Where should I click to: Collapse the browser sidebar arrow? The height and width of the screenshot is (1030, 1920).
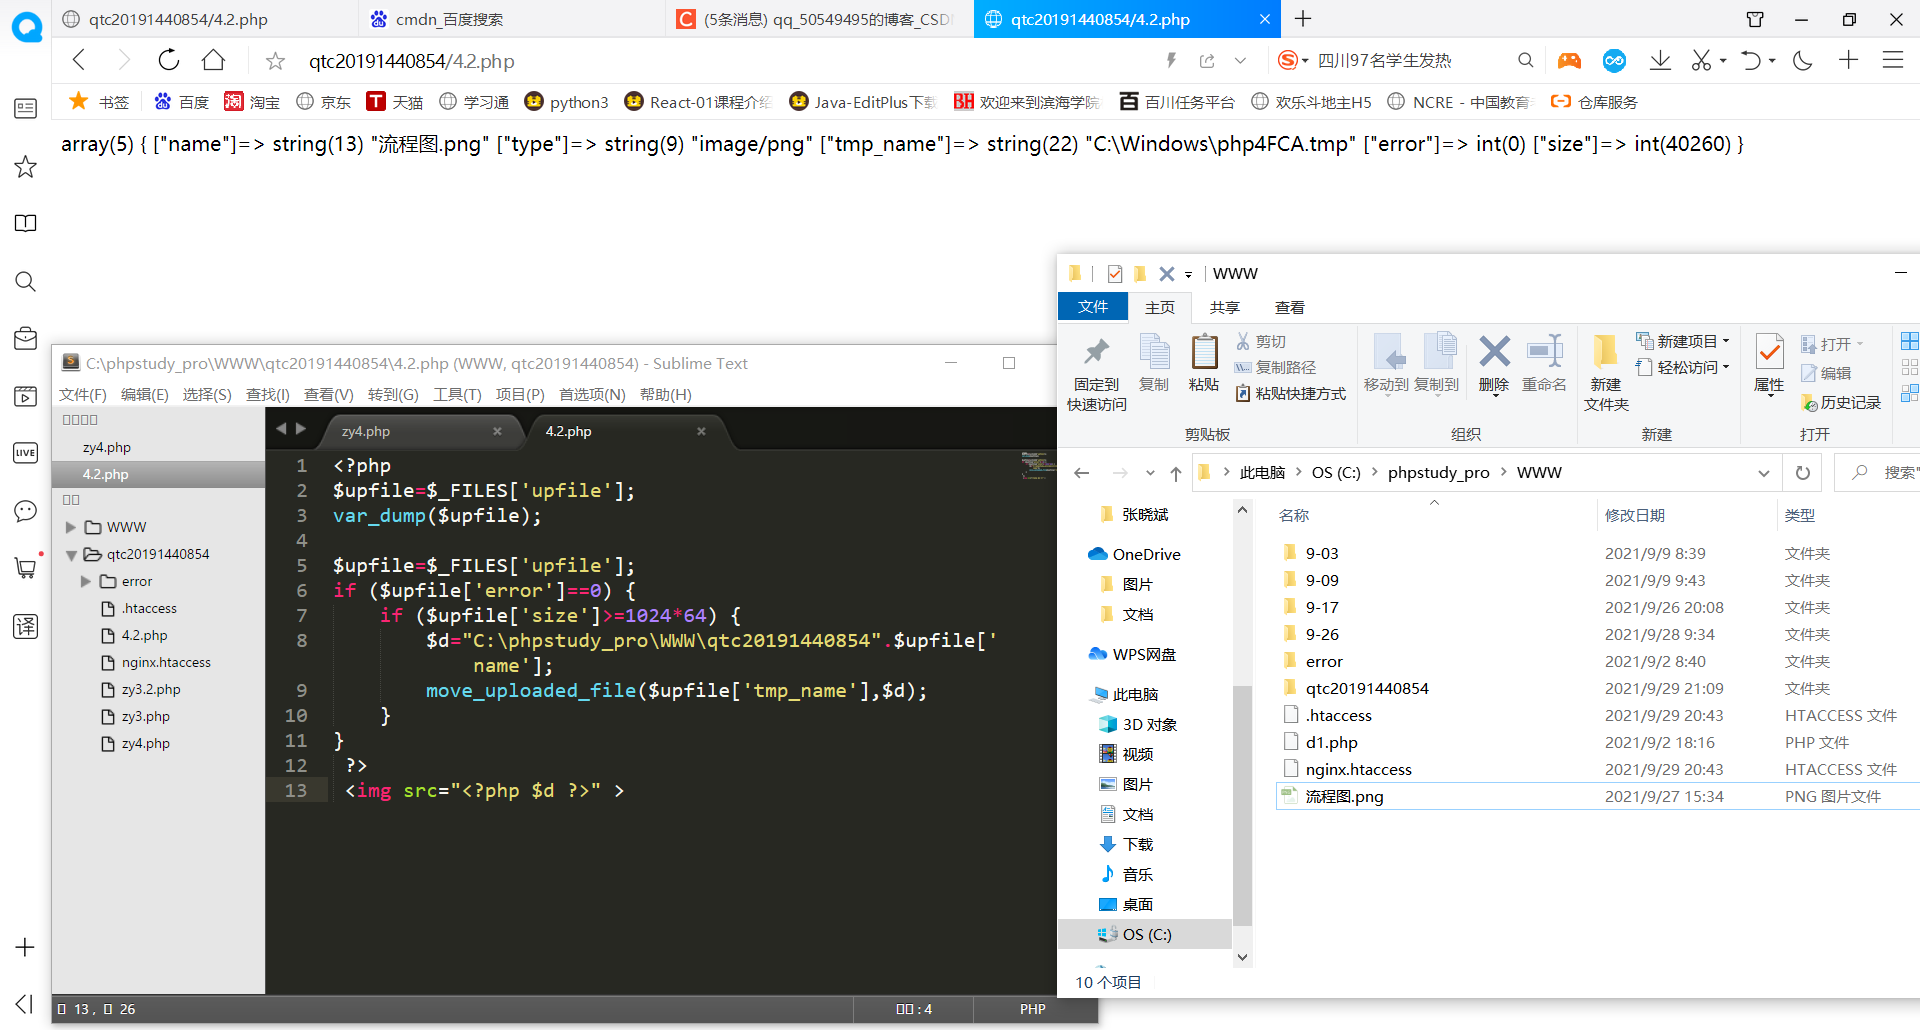(25, 1004)
